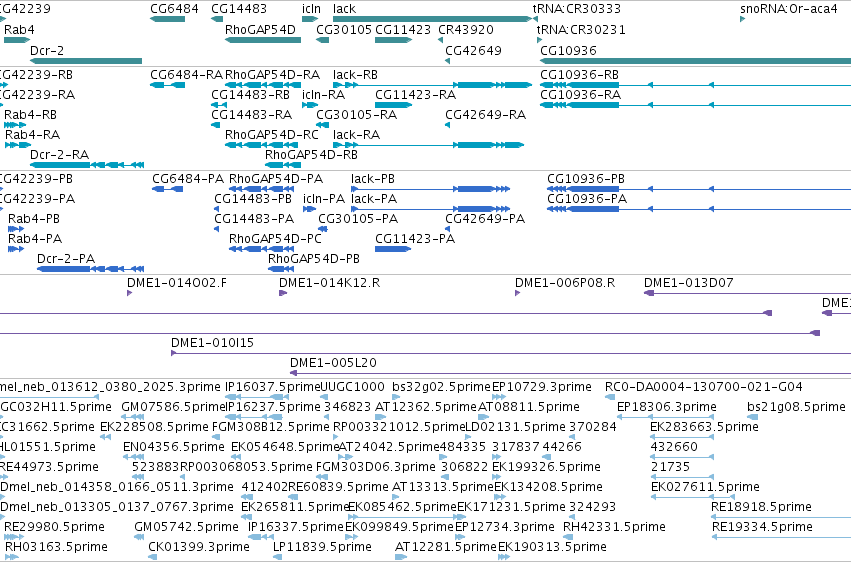Select transcript RhoGAP54D-RC

click(x=262, y=145)
